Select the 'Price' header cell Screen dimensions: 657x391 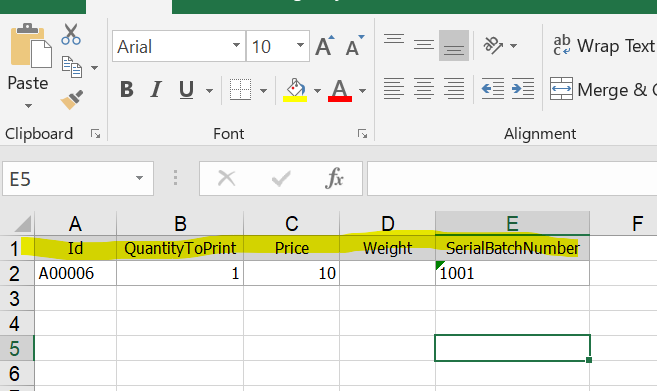(292, 248)
